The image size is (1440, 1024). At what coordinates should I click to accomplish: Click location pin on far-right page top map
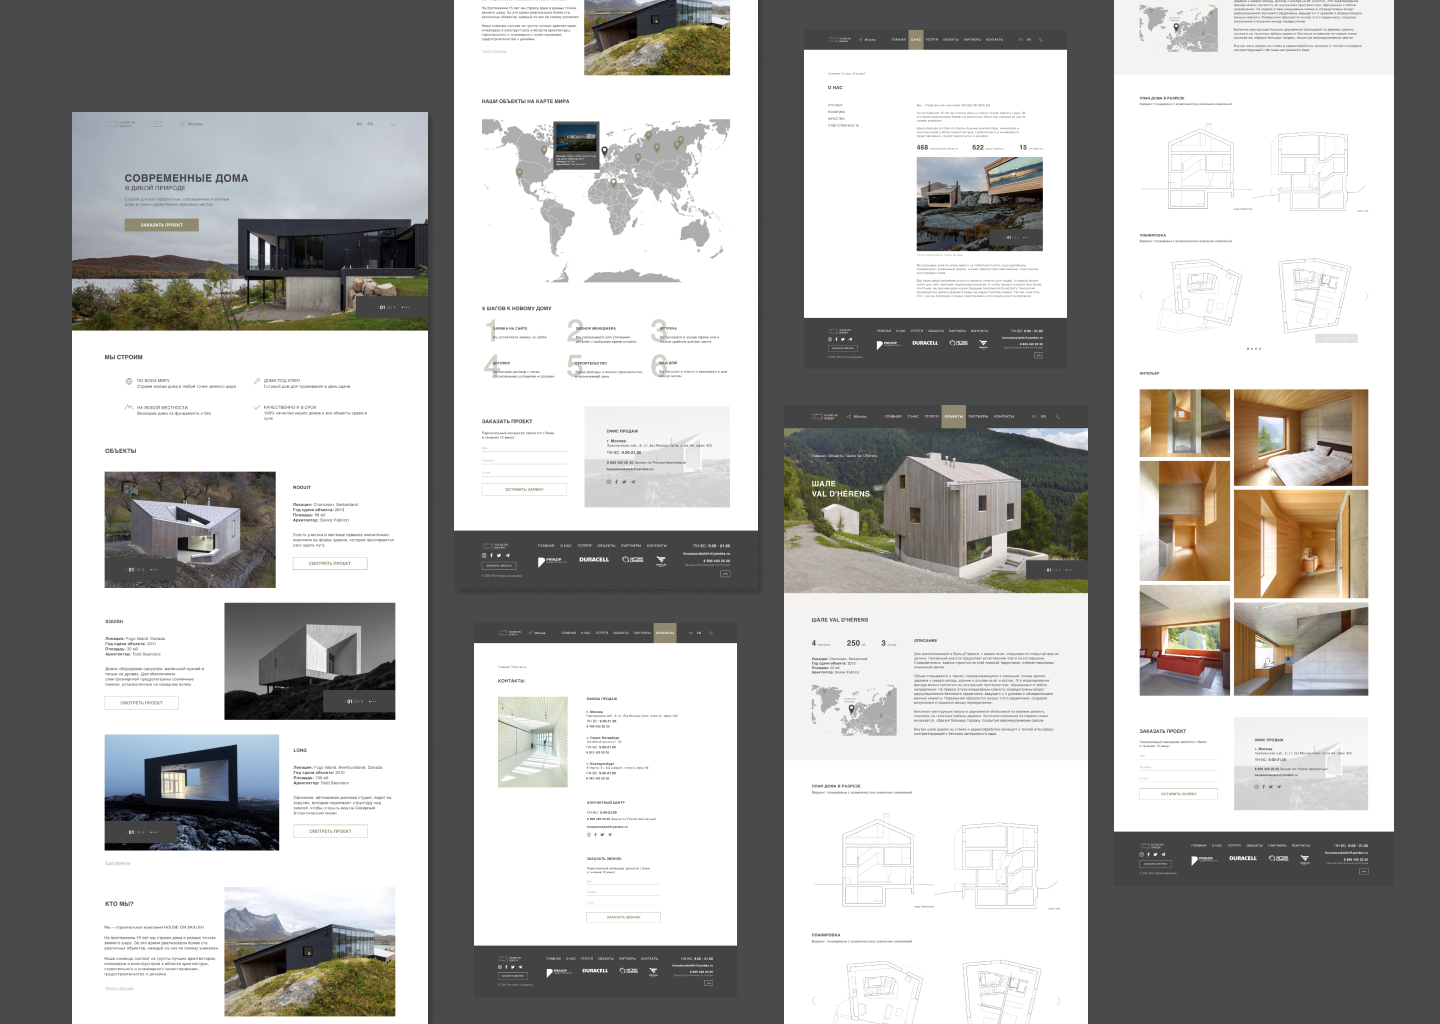click(x=1176, y=27)
